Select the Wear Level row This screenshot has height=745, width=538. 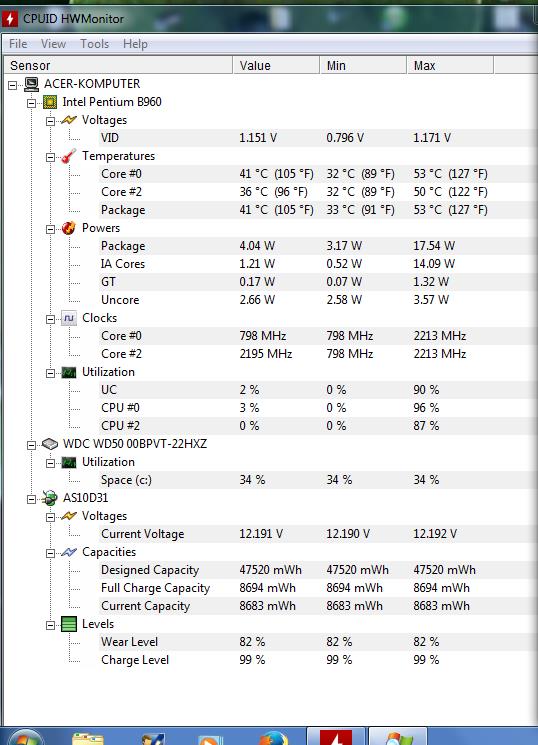pyautogui.click(x=269, y=642)
